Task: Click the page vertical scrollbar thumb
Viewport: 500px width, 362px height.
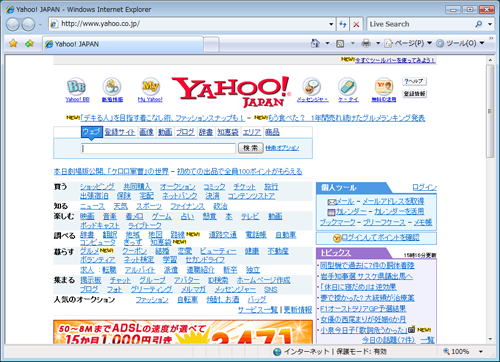Action: click(x=490, y=111)
